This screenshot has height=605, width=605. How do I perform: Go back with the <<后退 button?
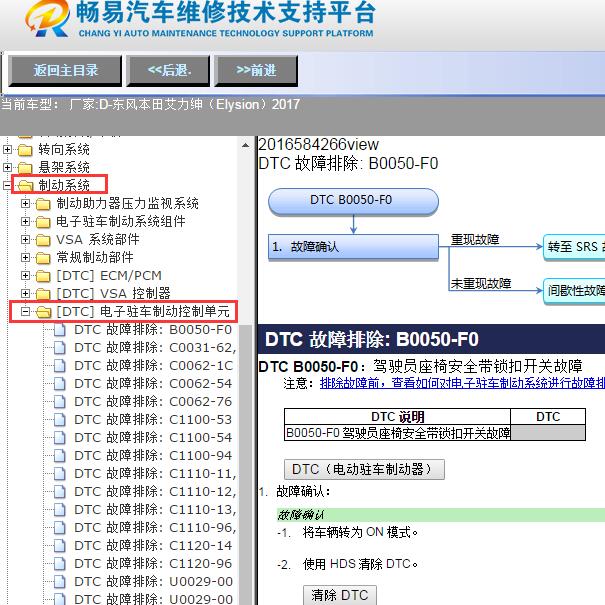[x=168, y=70]
